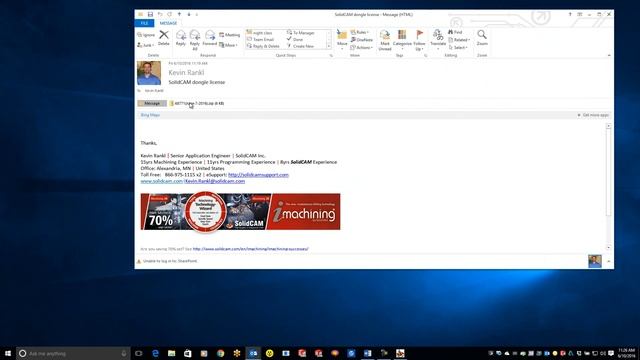
Task: Click Kevin Rankl's sender photo
Action: tap(149, 73)
